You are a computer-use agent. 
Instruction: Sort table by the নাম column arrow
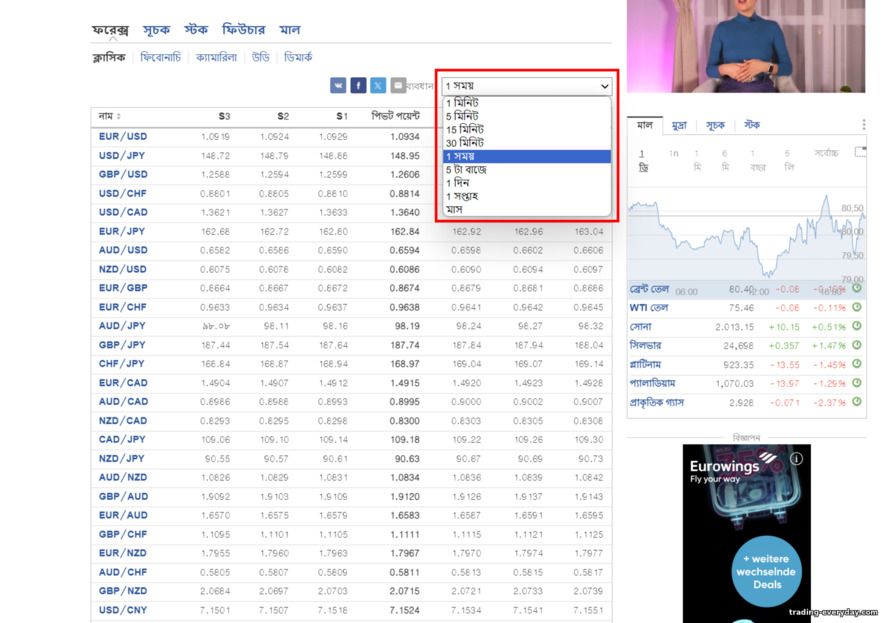[x=118, y=116]
